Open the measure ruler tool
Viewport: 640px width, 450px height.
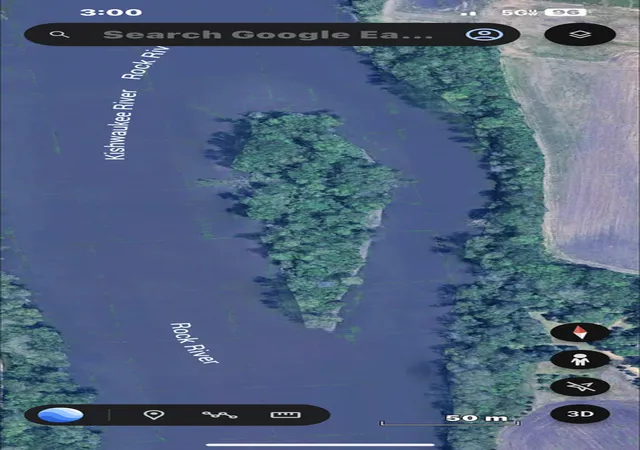tap(286, 415)
